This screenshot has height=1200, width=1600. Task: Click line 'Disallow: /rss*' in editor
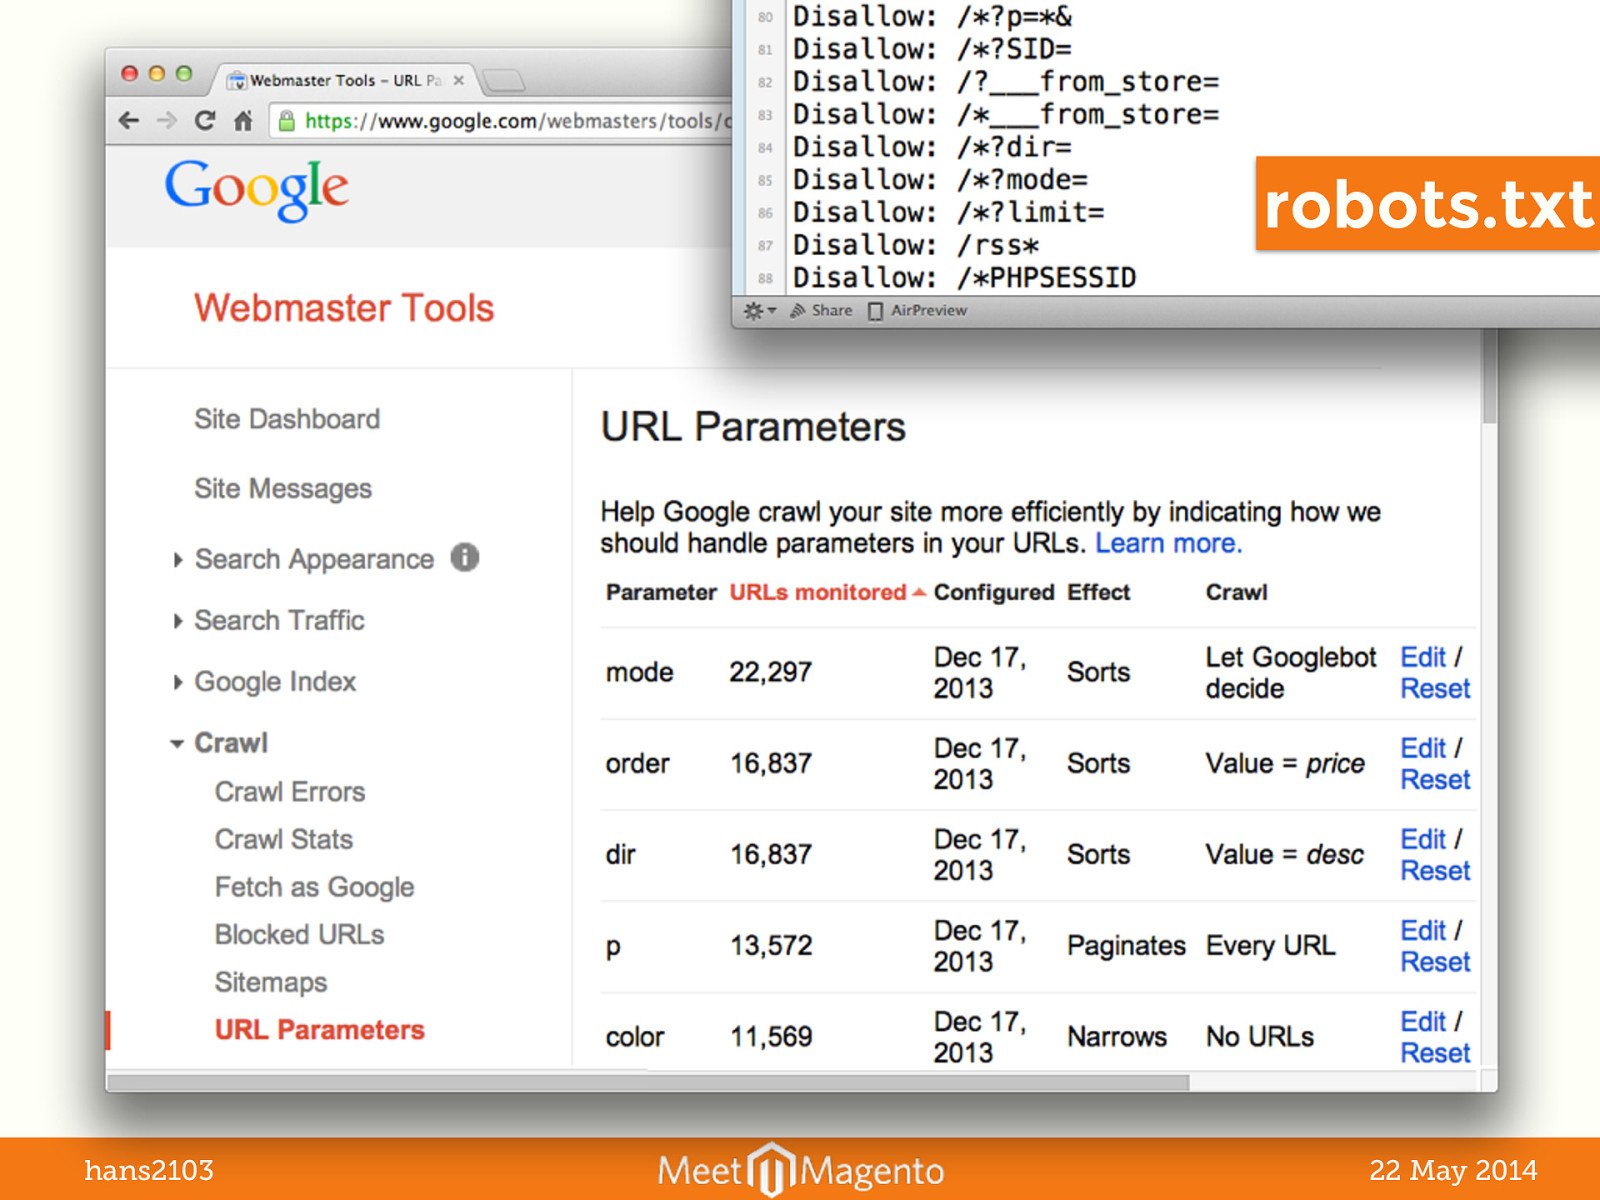click(916, 245)
